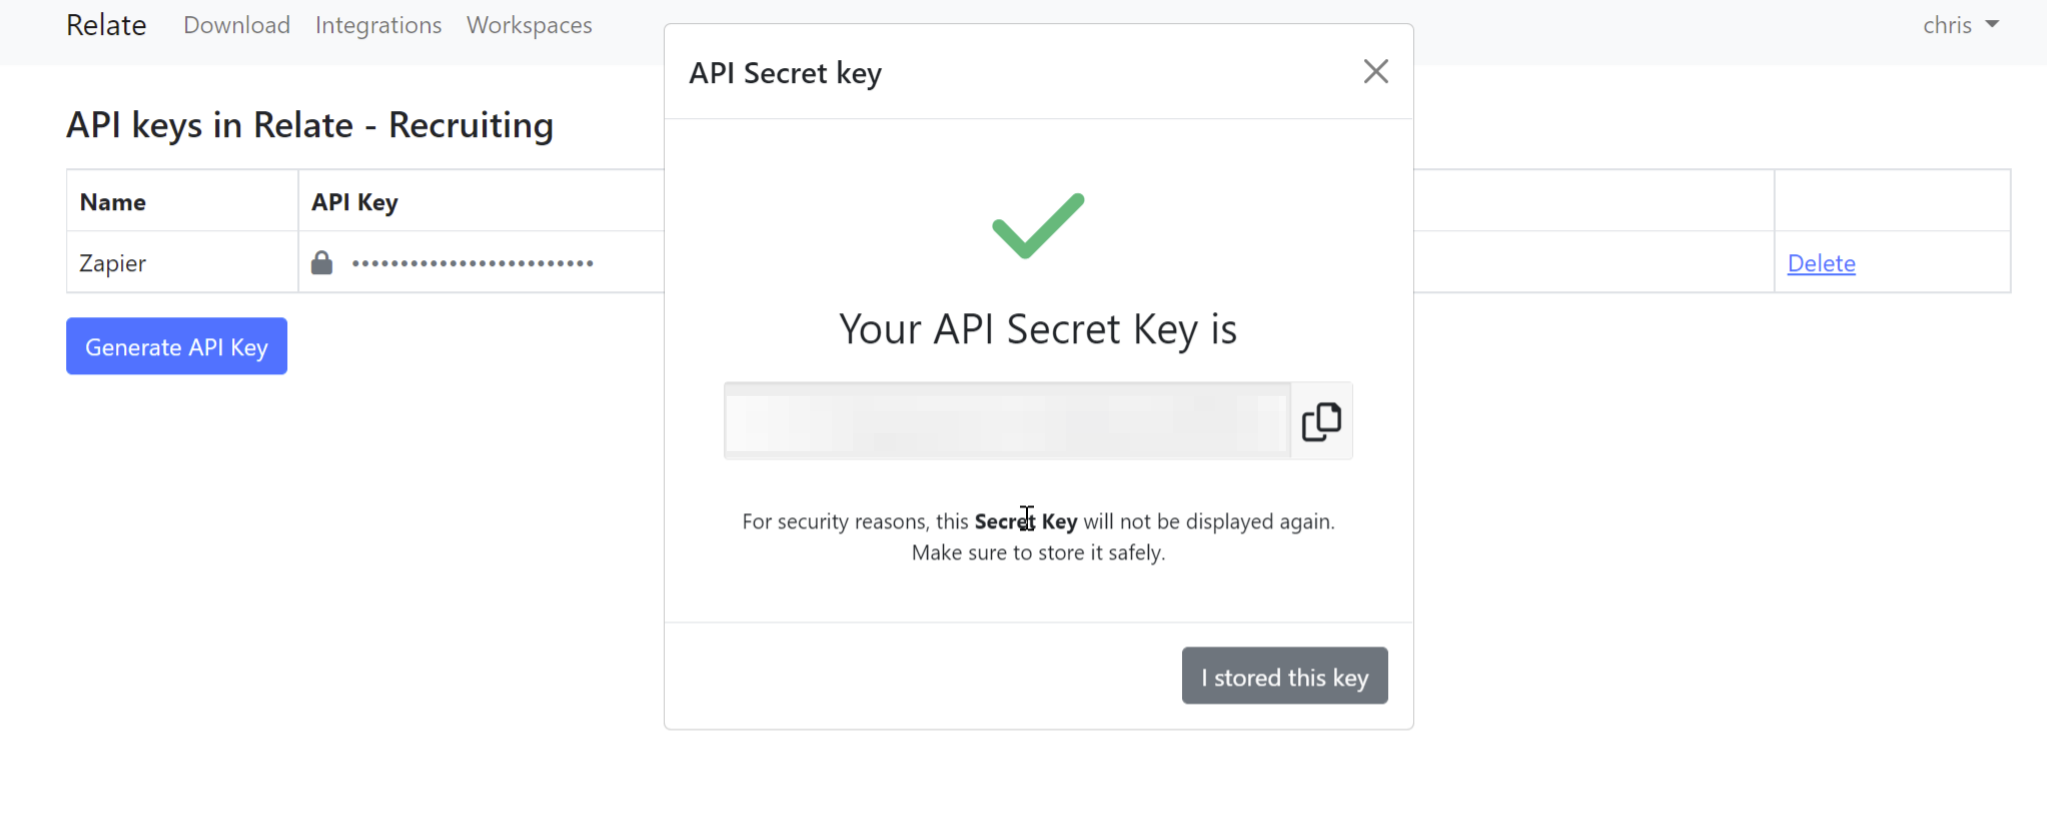Click the Zapier entry in the Name column
Viewport: 2047px width, 823px height.
tap(114, 262)
